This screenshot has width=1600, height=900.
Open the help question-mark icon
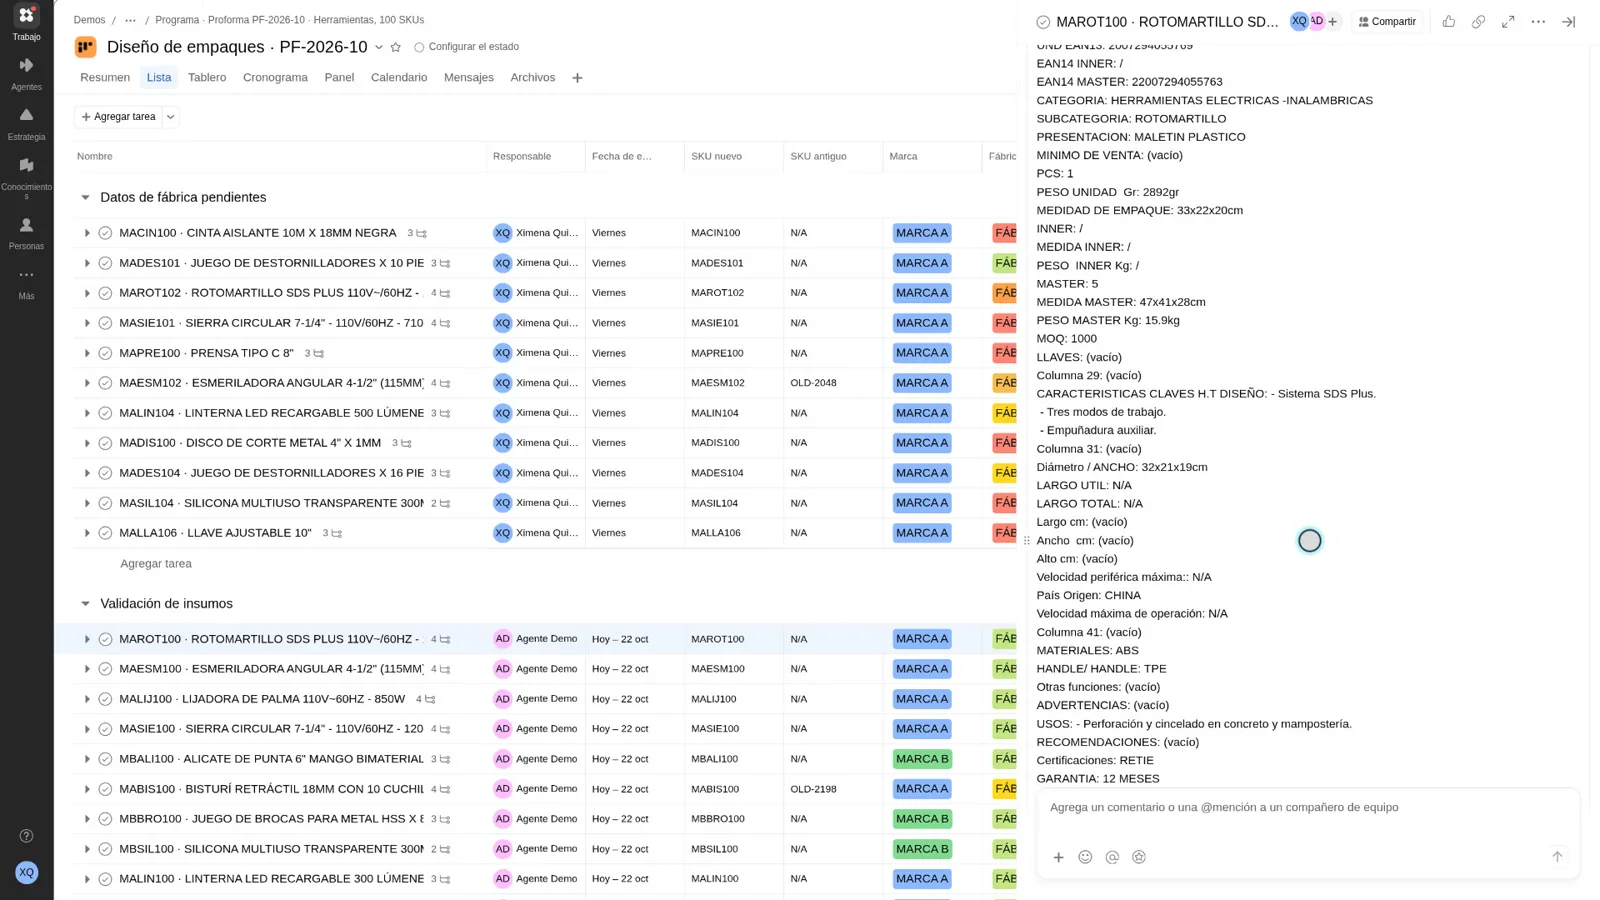click(27, 836)
